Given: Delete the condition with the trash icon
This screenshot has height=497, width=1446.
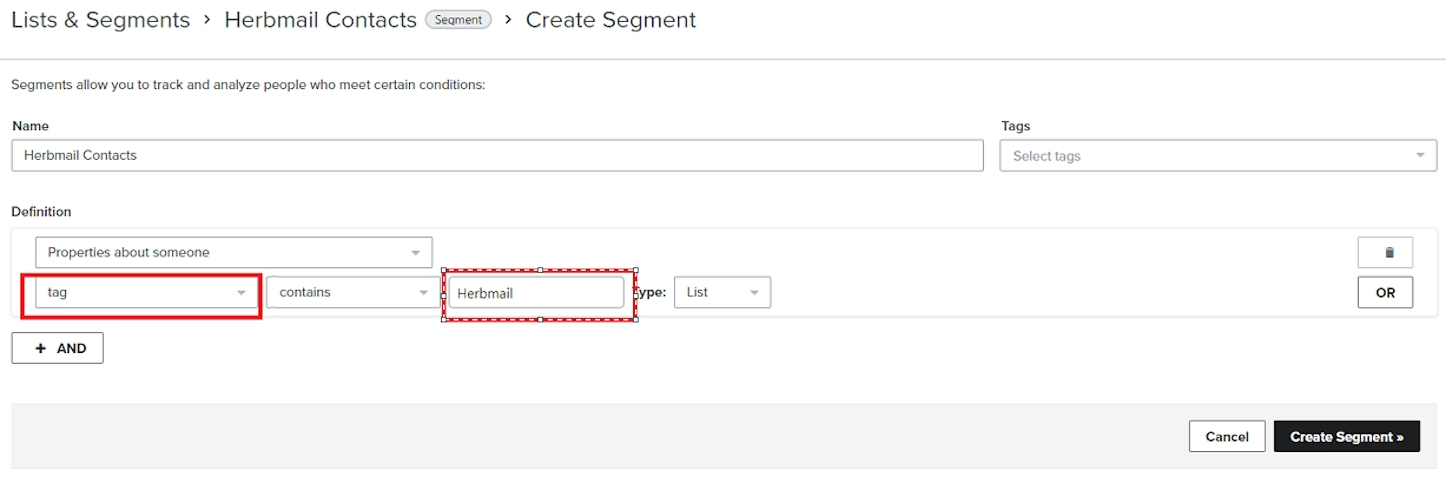Looking at the screenshot, I should tap(1385, 253).
